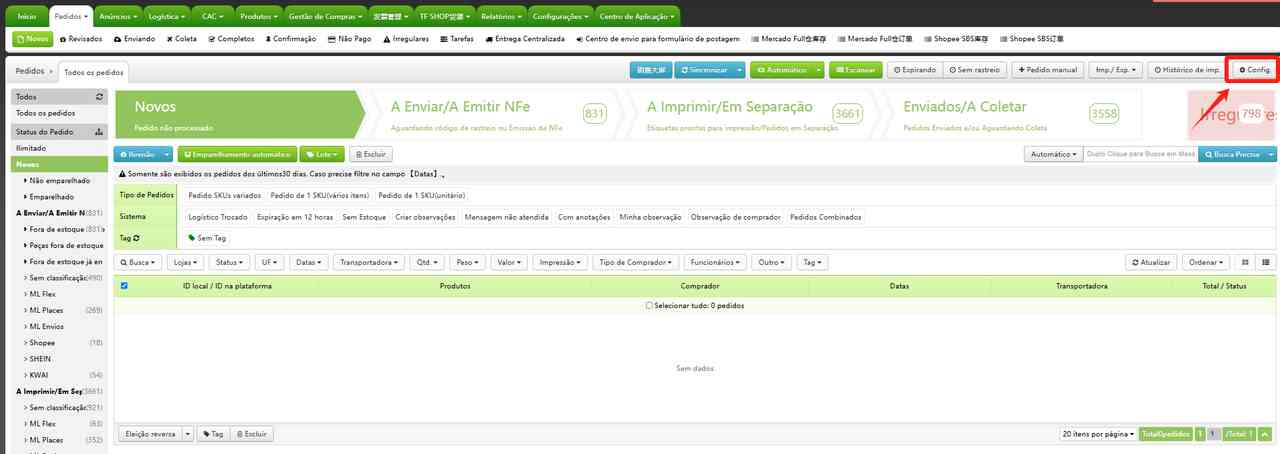Switch to the grid view layout icon

click(1245, 262)
